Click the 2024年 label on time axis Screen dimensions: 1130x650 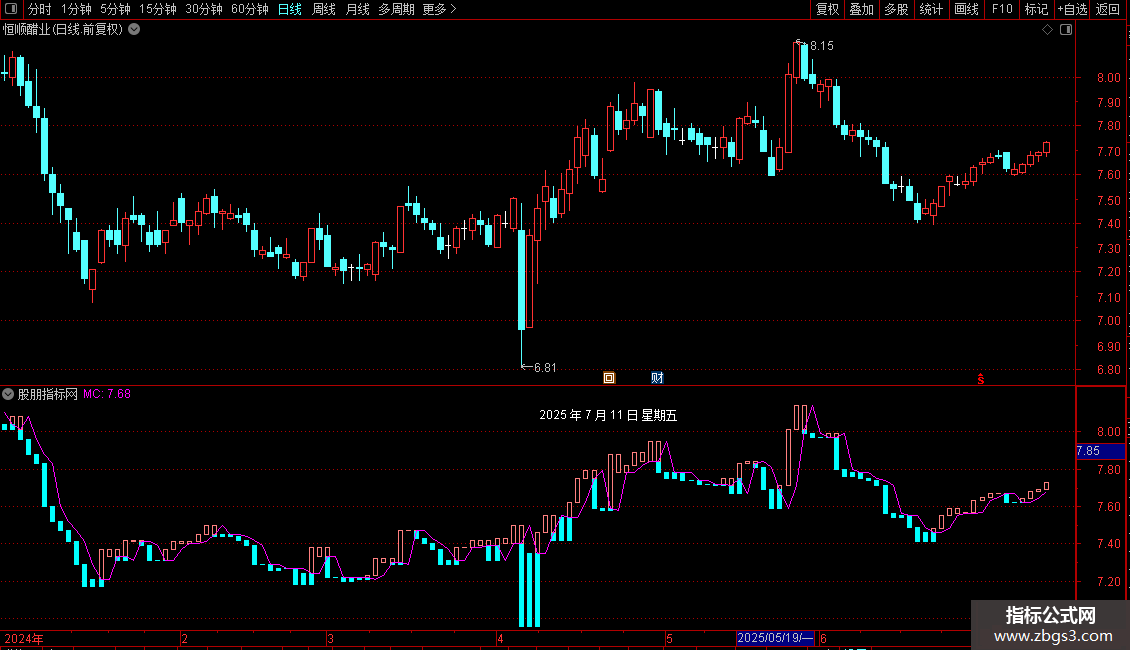[x=24, y=638]
